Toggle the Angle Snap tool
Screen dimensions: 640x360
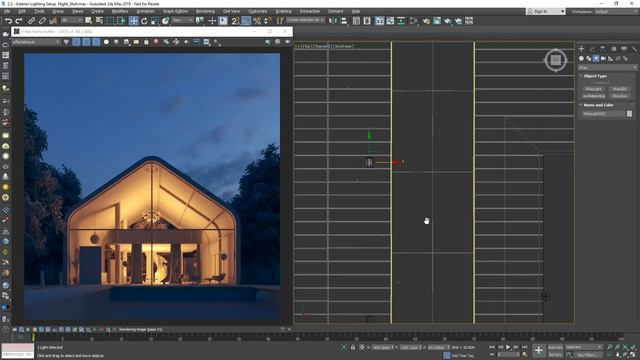246,21
